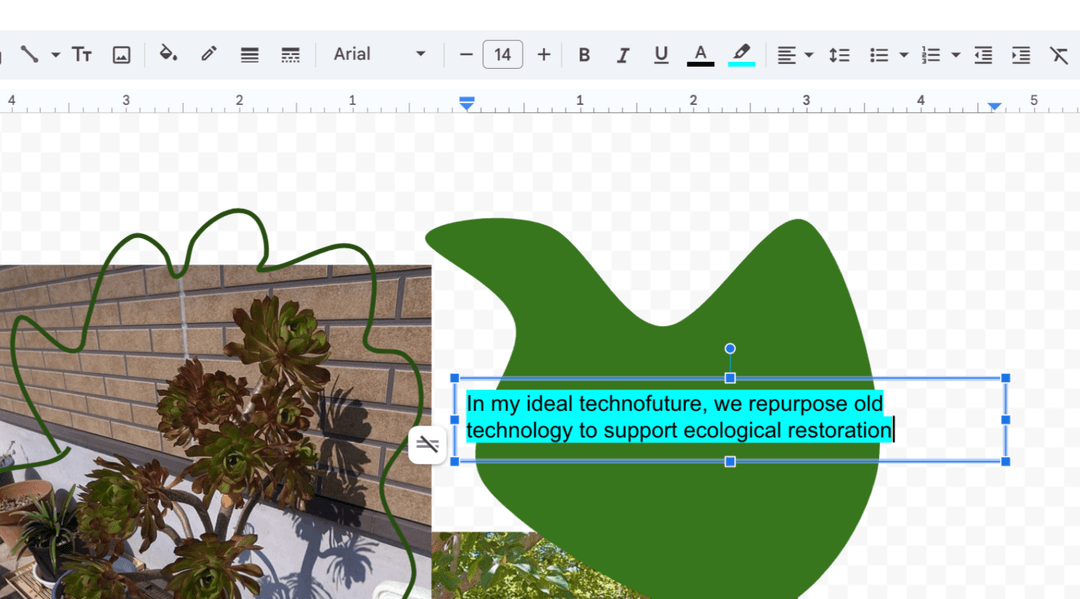1080x599 pixels.
Task: Open line and paragraph spacing options
Action: pyautogui.click(x=839, y=55)
